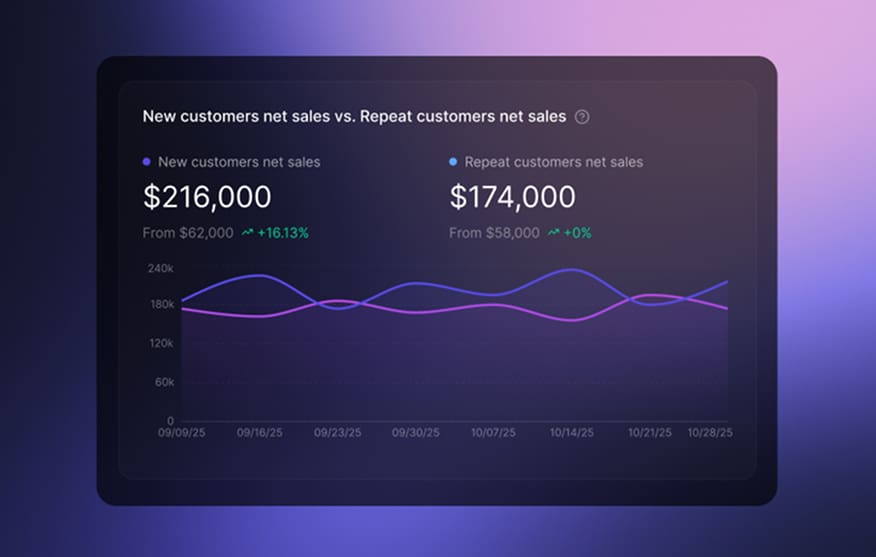Select the Repeat customers net sales label
876x557 pixels.
click(x=553, y=162)
